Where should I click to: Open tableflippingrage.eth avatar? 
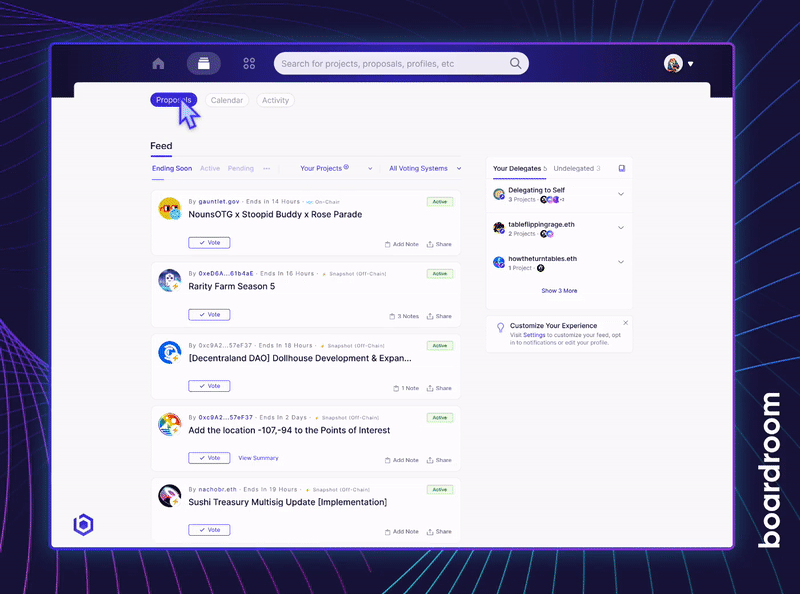[x=498, y=228]
